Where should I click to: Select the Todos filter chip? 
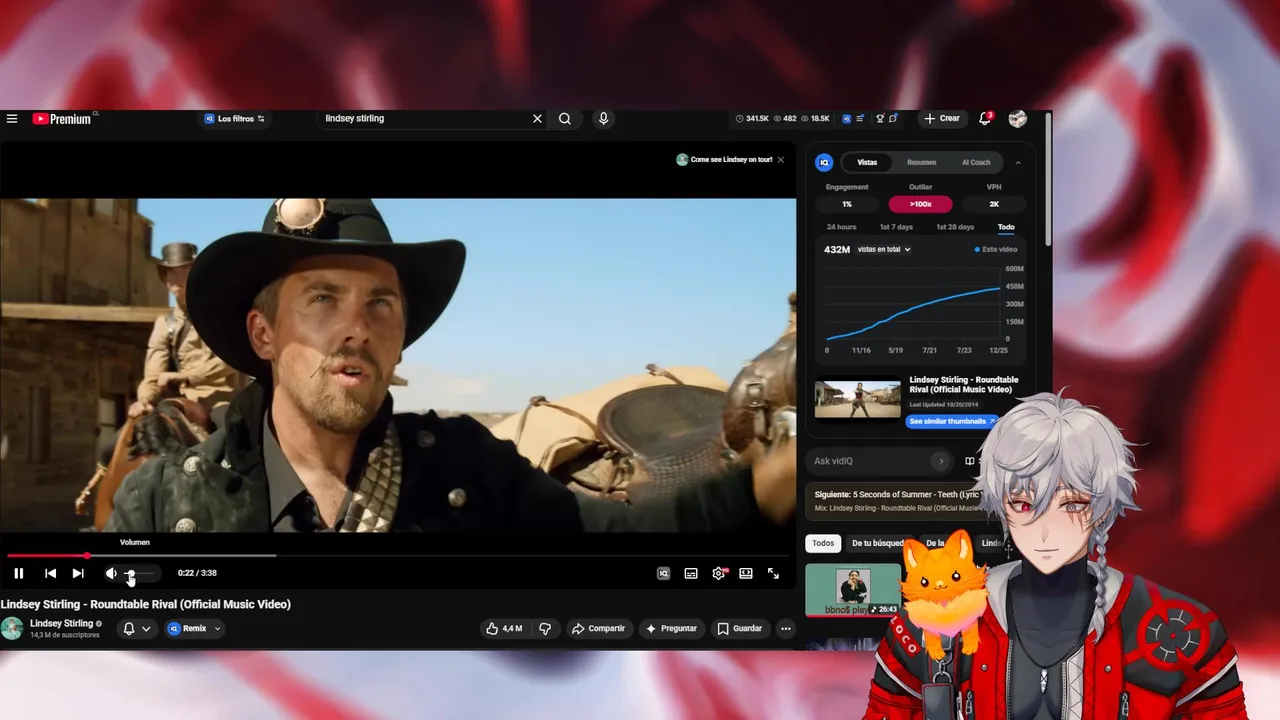[823, 543]
